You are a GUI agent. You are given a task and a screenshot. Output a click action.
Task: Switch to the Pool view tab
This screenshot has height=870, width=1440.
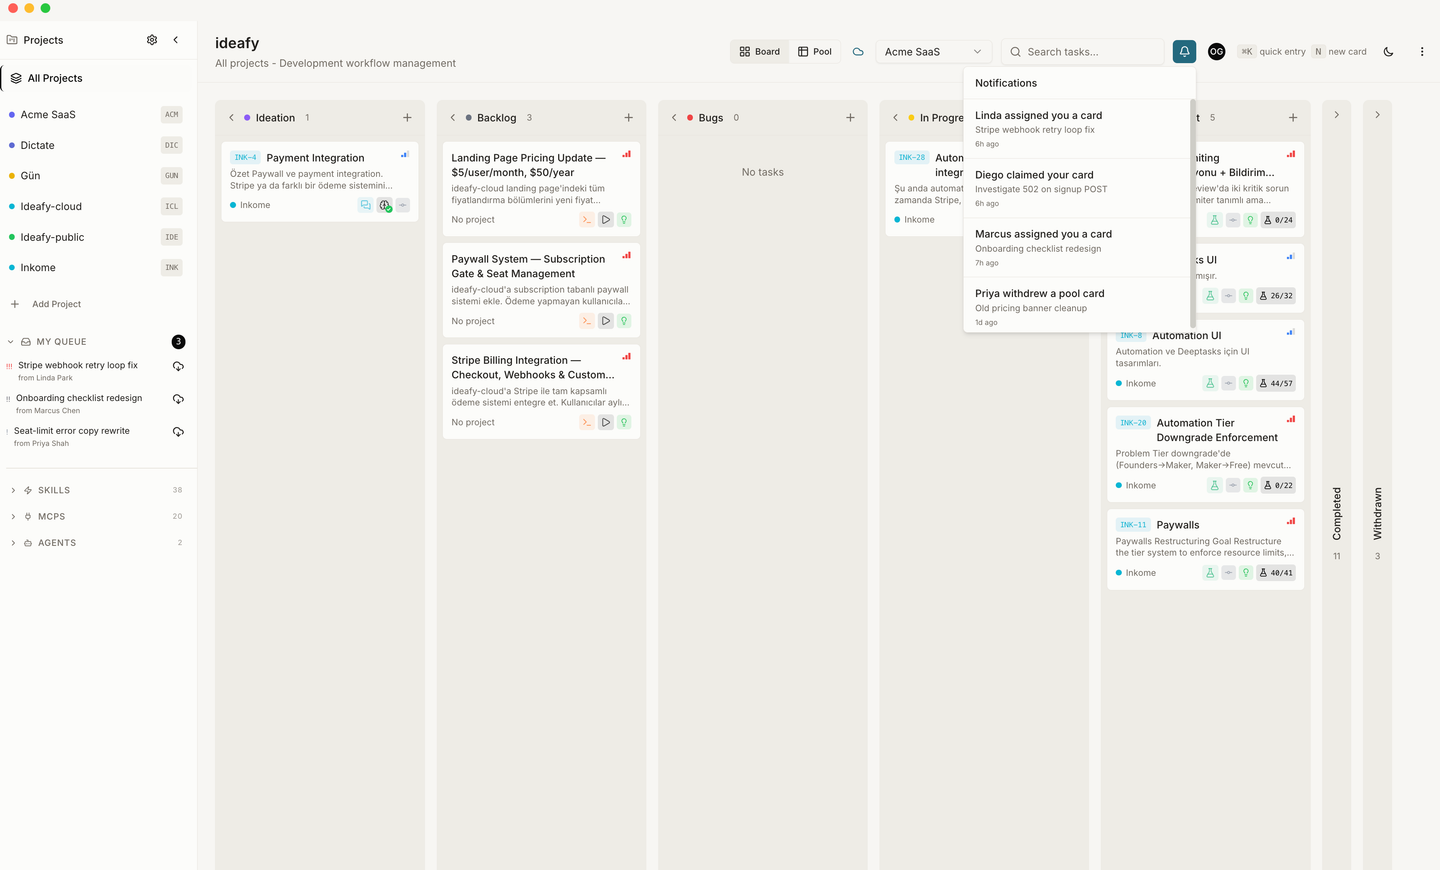pos(815,52)
